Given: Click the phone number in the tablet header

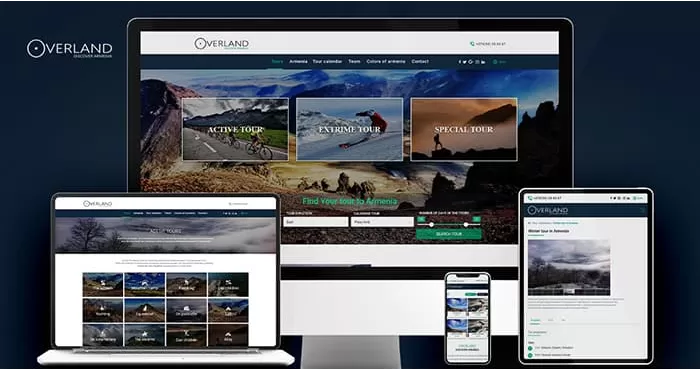Looking at the screenshot, I should (547, 198).
